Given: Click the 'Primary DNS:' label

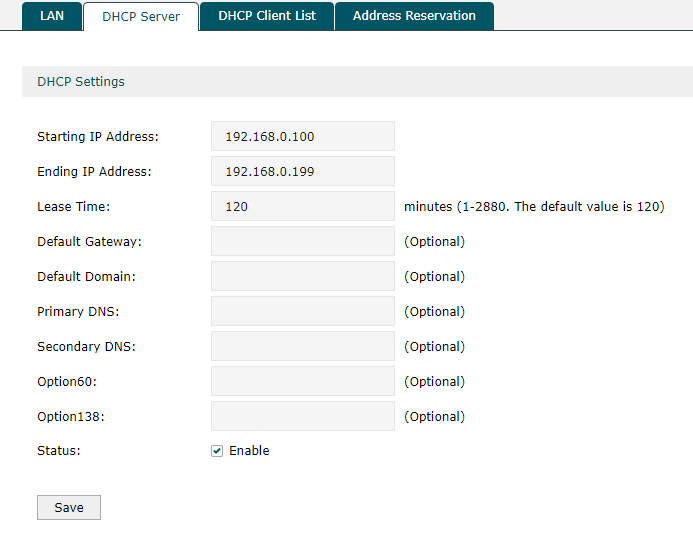Looking at the screenshot, I should click(x=78, y=312).
